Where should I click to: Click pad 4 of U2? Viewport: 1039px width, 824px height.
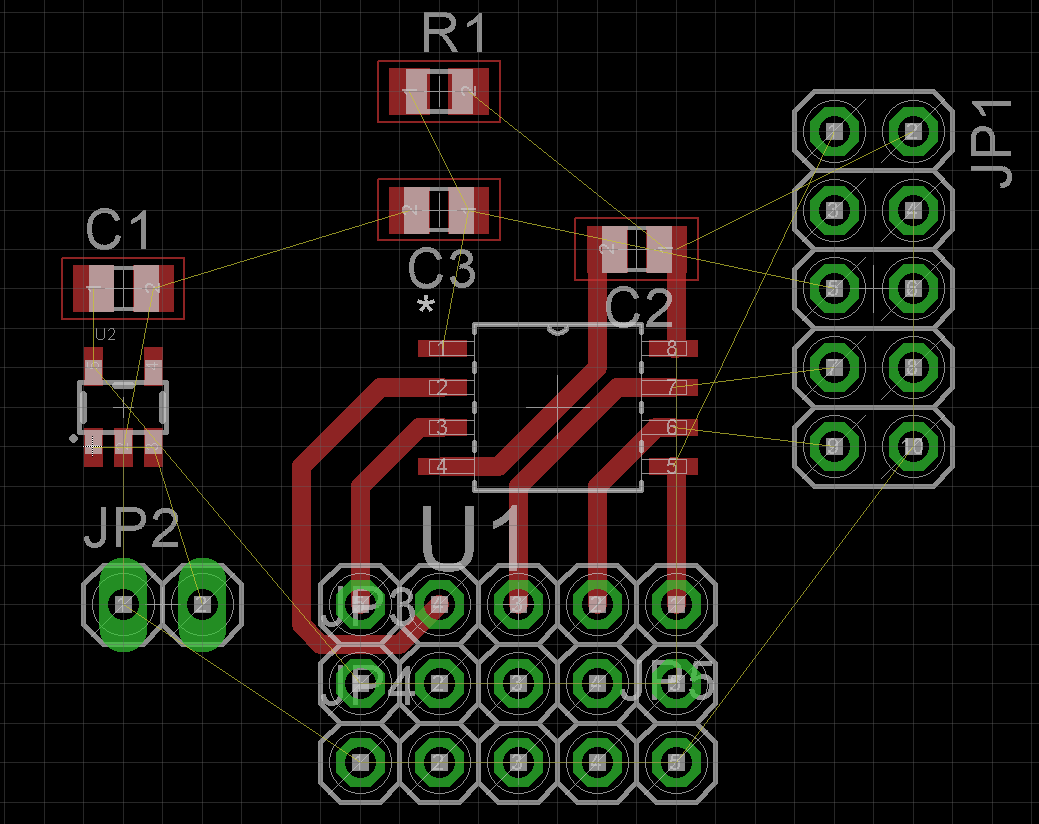pyautogui.click(x=153, y=366)
